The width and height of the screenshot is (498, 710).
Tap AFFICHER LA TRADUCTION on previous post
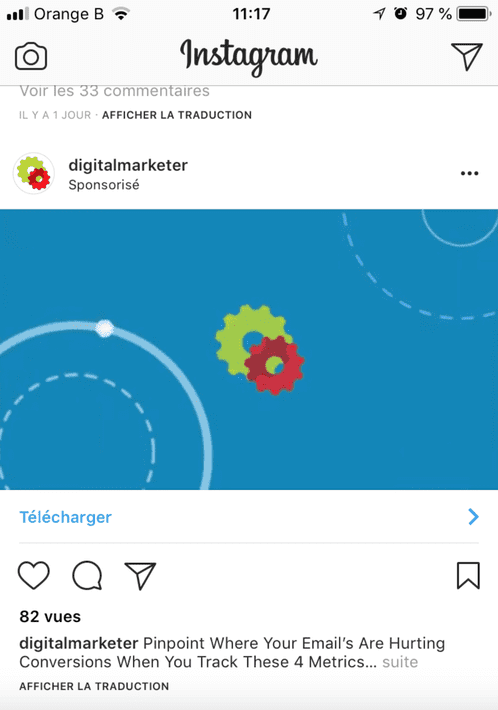177,115
